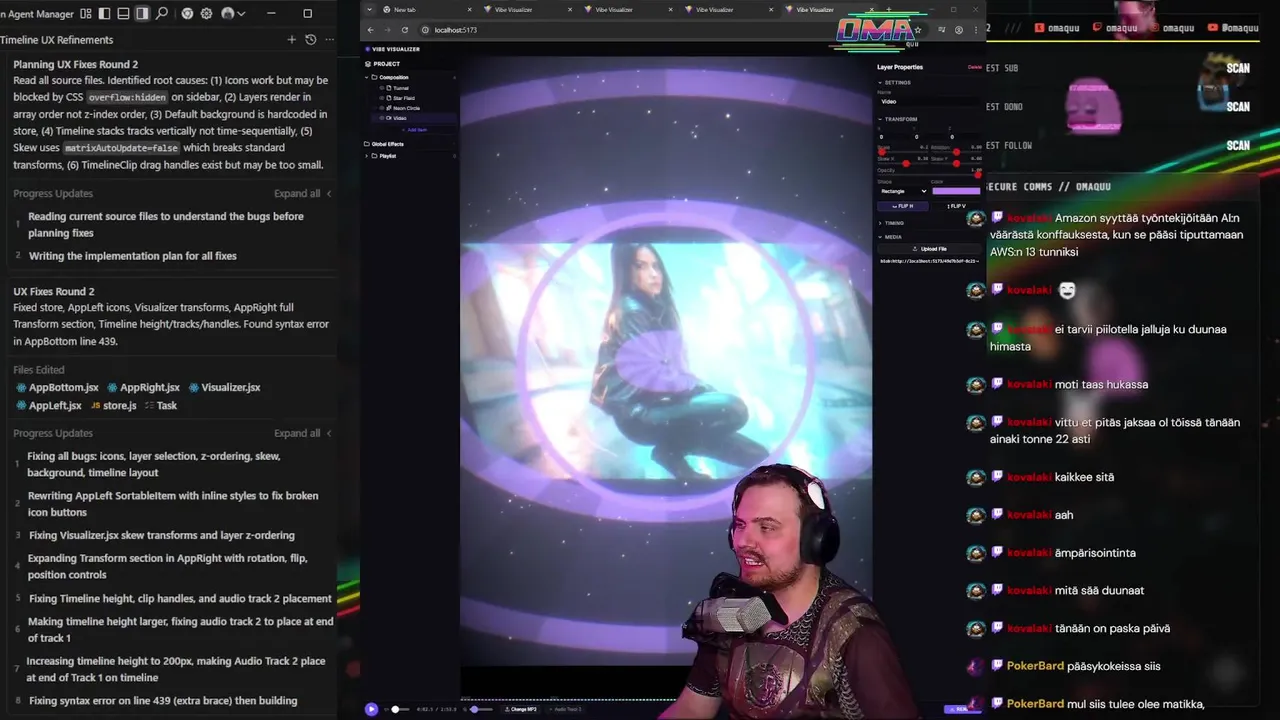Toggle the FLIP H button
The height and width of the screenshot is (720, 1280).
(902, 206)
